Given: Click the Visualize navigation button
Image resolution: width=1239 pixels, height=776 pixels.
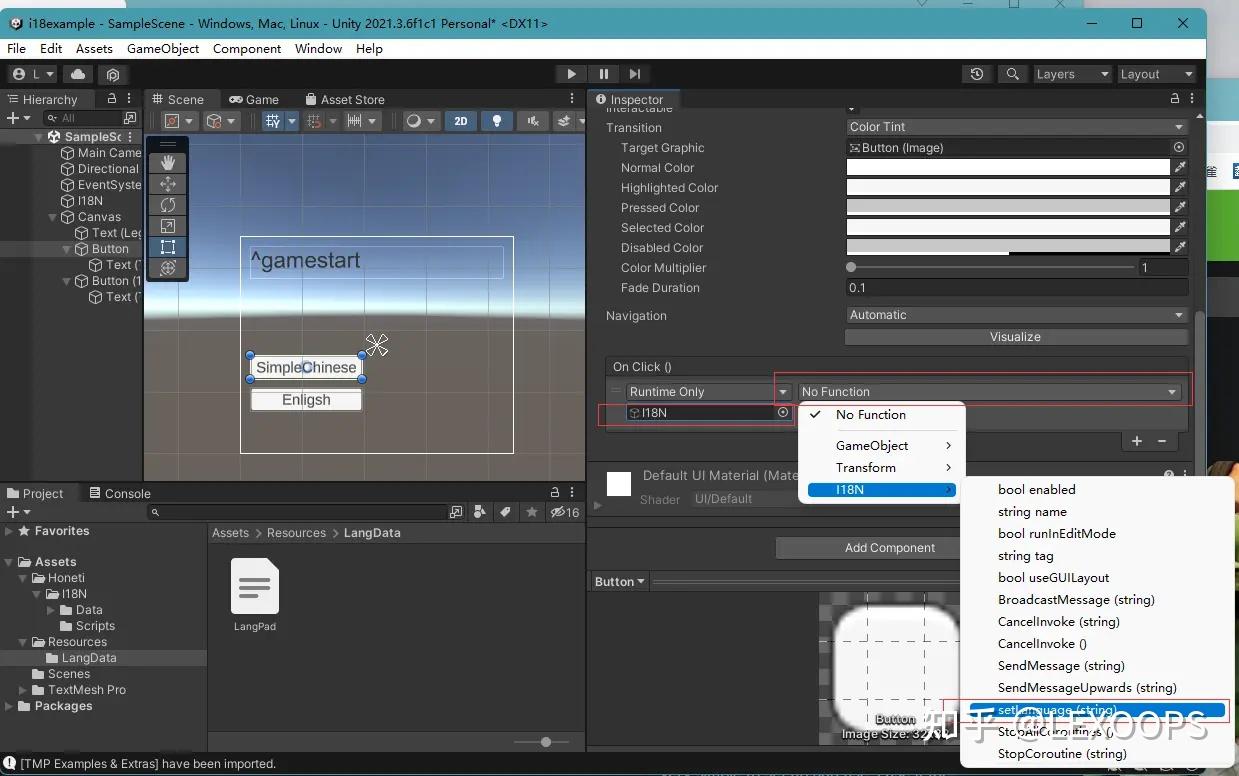Looking at the screenshot, I should click(1015, 337).
